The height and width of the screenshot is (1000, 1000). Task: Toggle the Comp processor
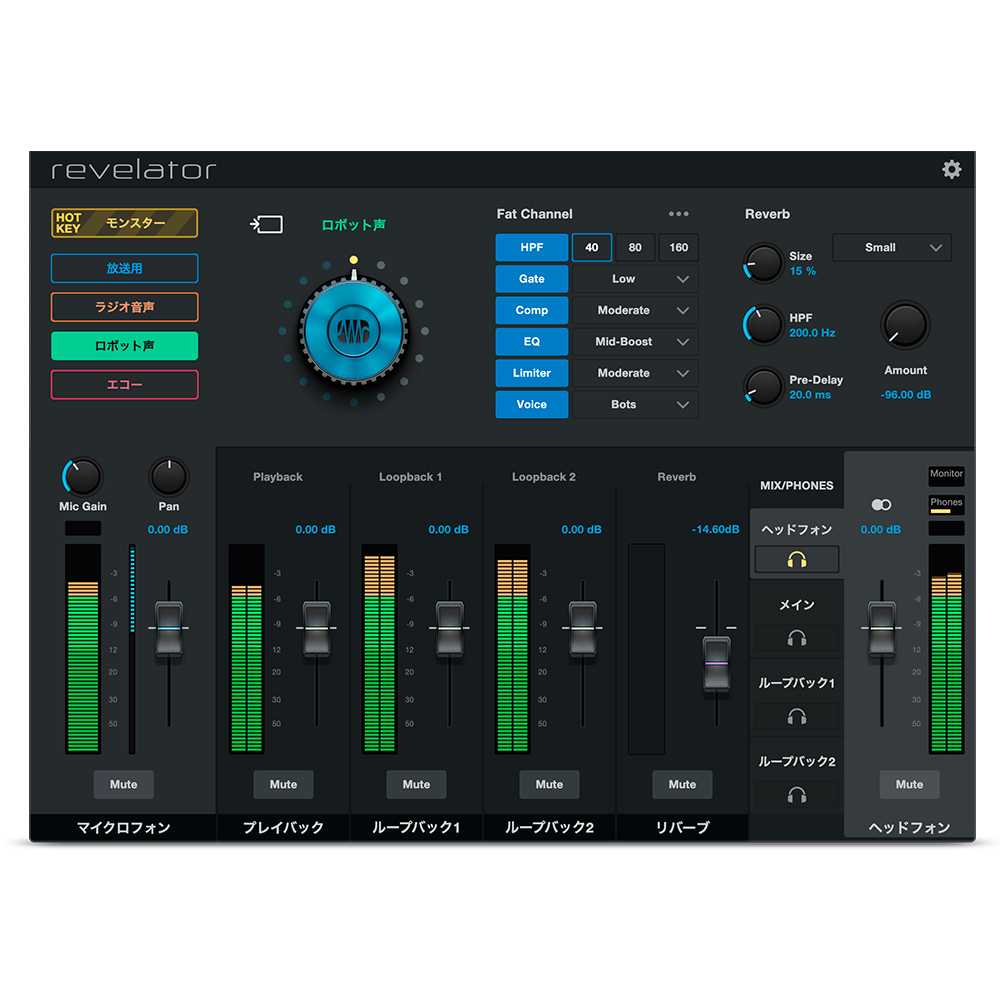531,310
